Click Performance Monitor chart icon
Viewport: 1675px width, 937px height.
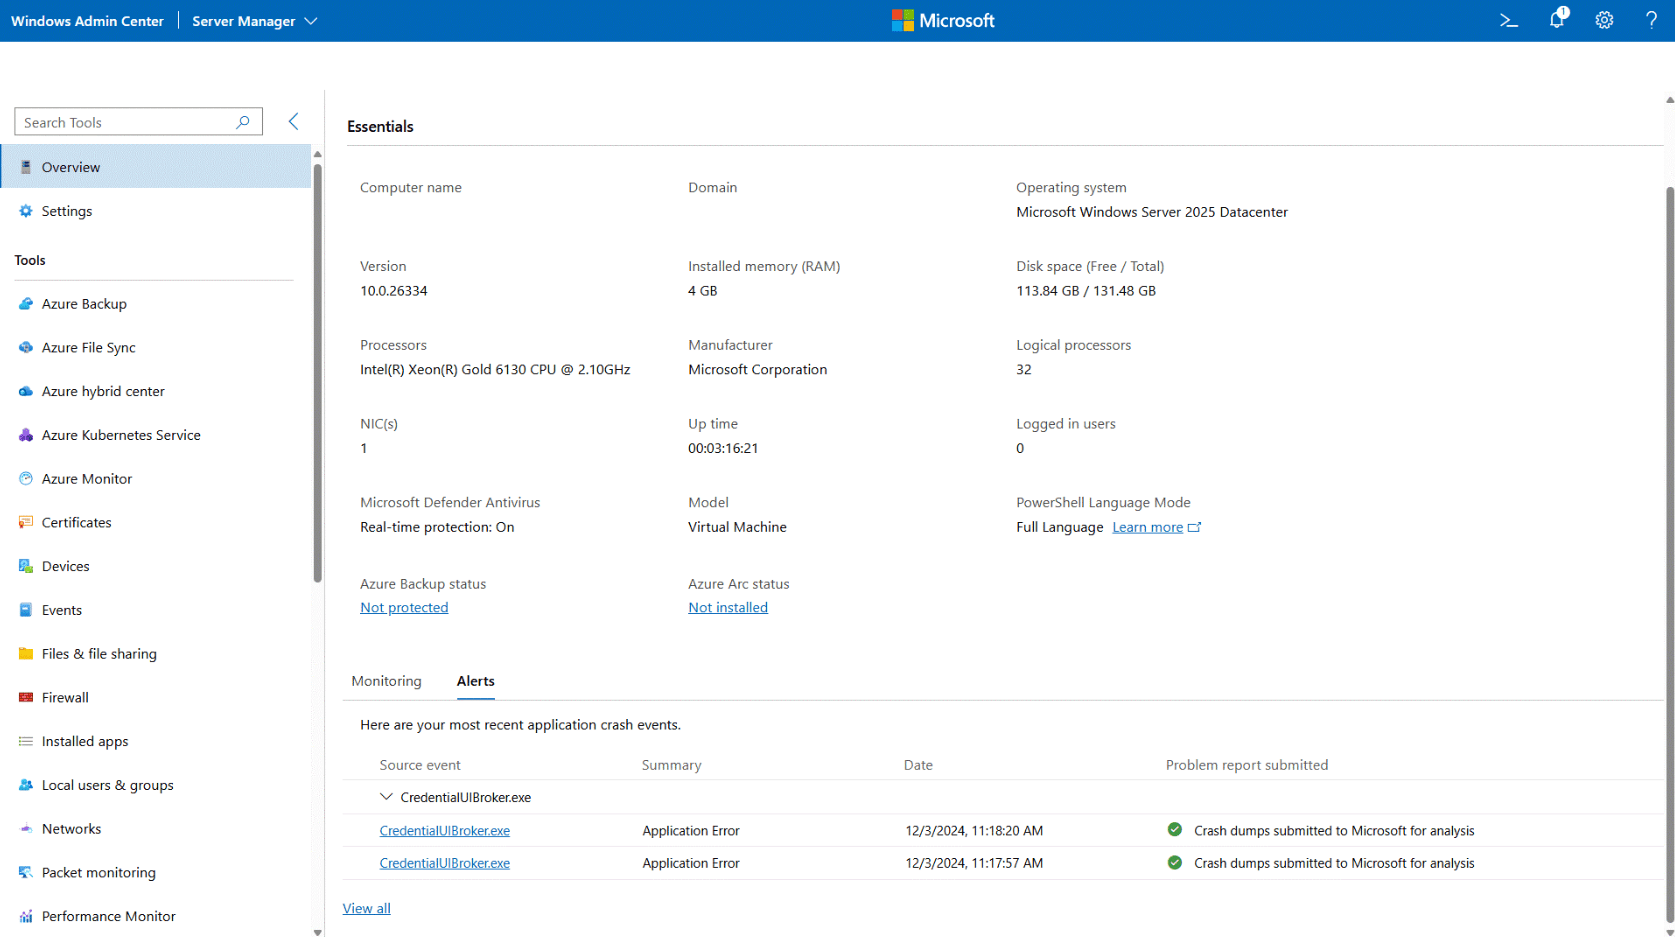(26, 916)
